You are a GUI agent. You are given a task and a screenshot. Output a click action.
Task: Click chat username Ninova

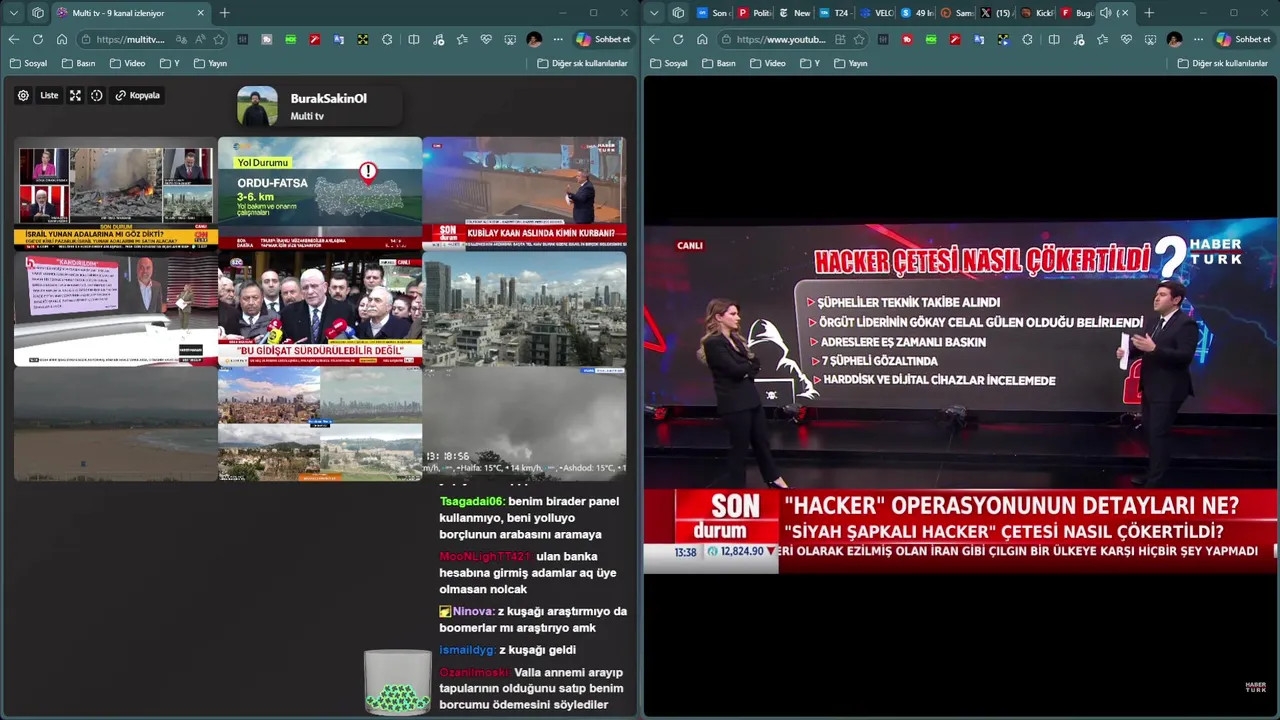click(x=473, y=611)
